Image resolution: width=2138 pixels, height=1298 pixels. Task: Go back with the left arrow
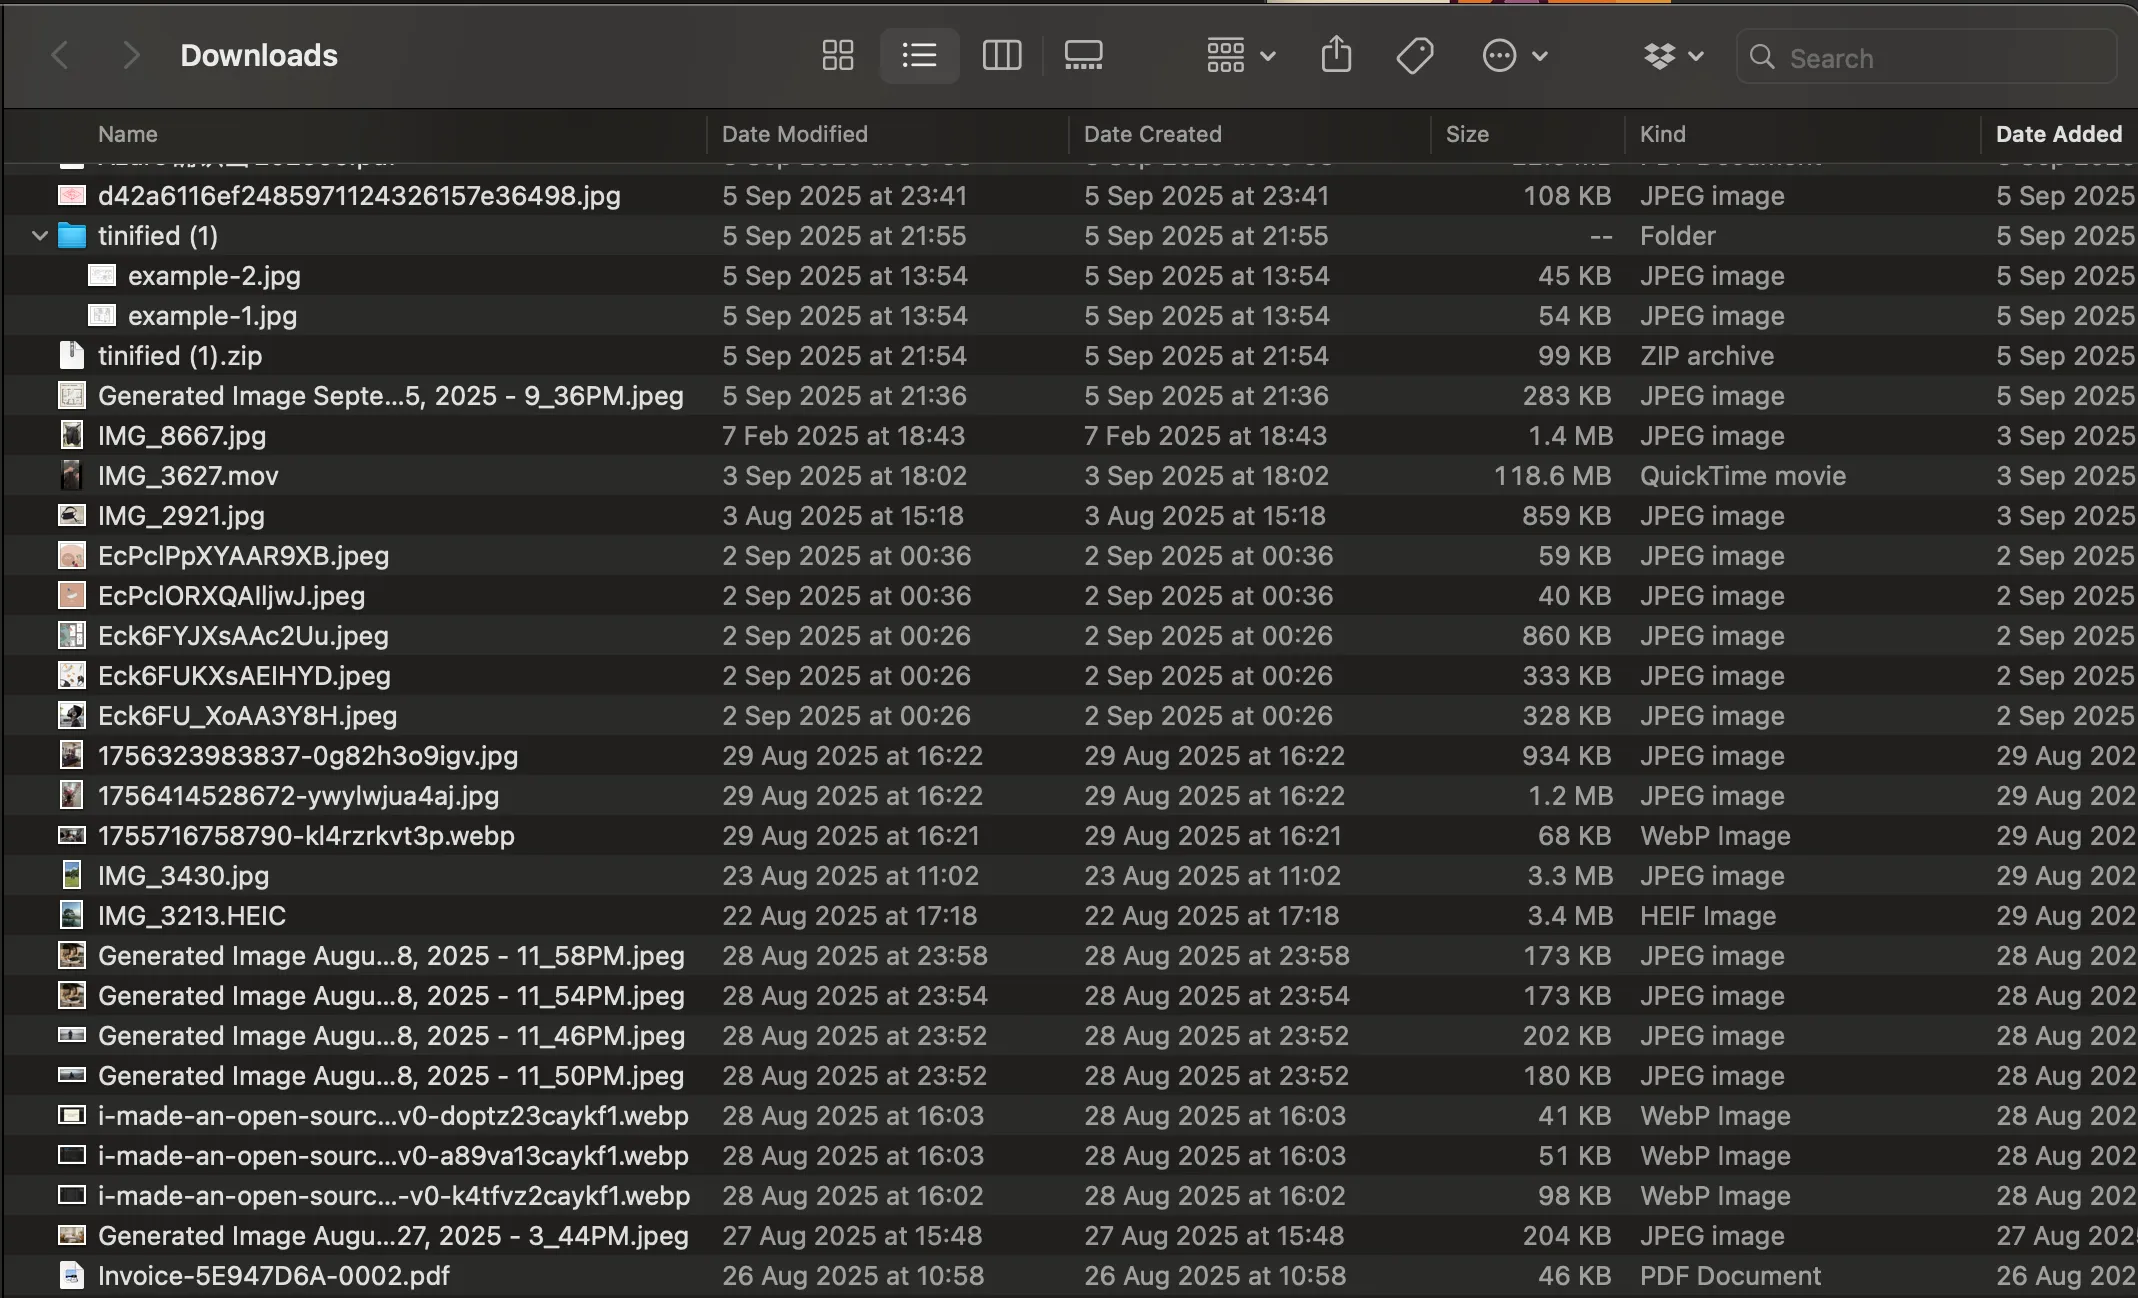pos(61,55)
